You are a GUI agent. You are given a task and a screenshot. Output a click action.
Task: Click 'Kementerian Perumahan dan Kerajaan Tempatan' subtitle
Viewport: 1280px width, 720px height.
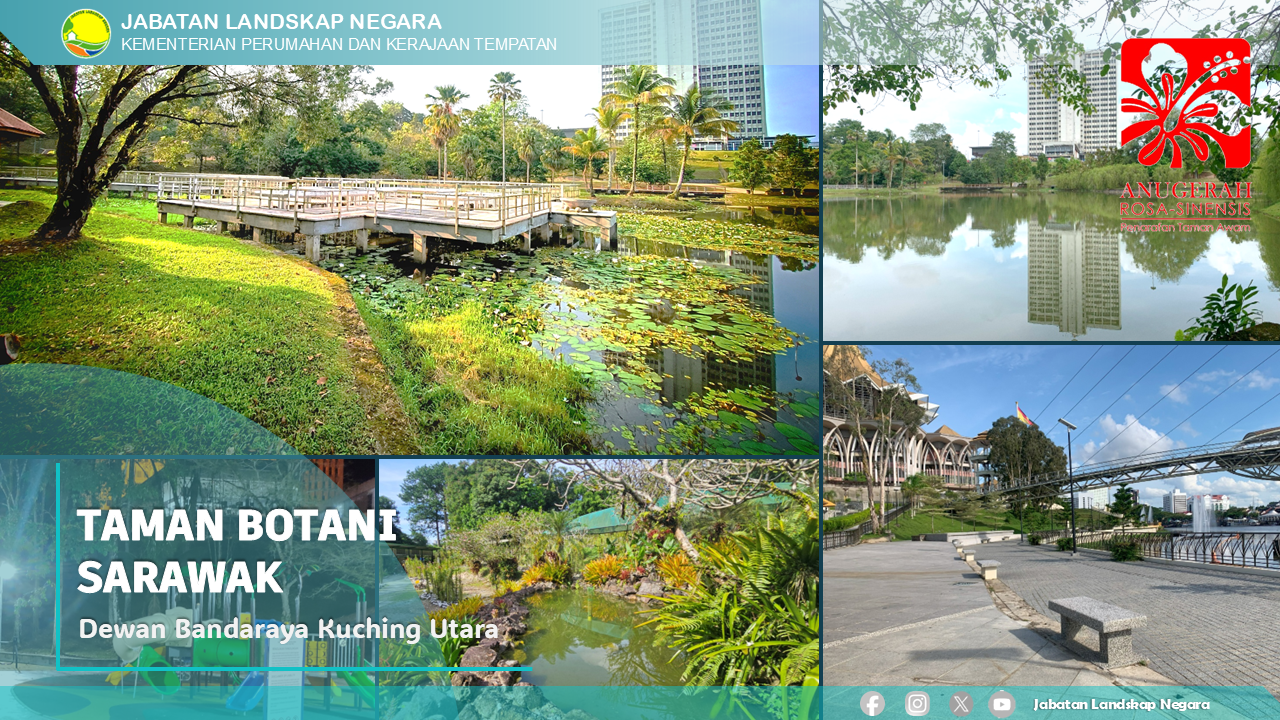click(338, 45)
